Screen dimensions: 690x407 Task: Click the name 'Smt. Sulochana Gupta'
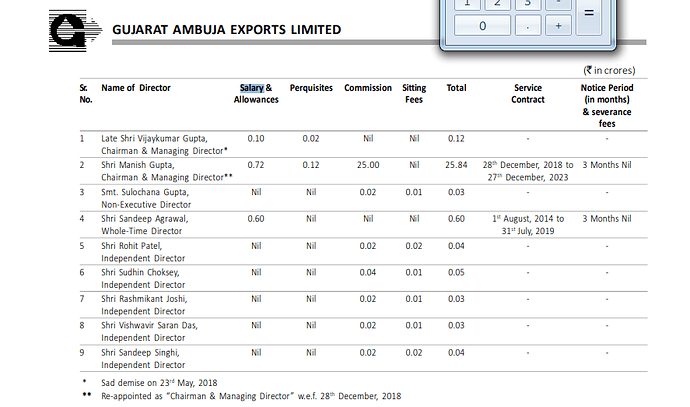145,192
